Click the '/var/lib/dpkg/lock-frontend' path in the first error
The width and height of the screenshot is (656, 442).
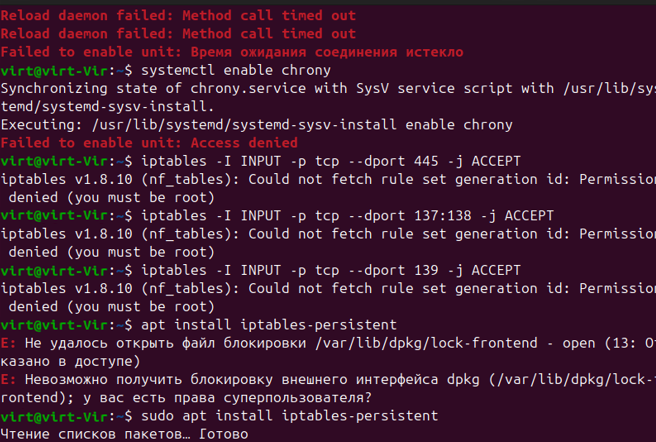tap(426, 343)
